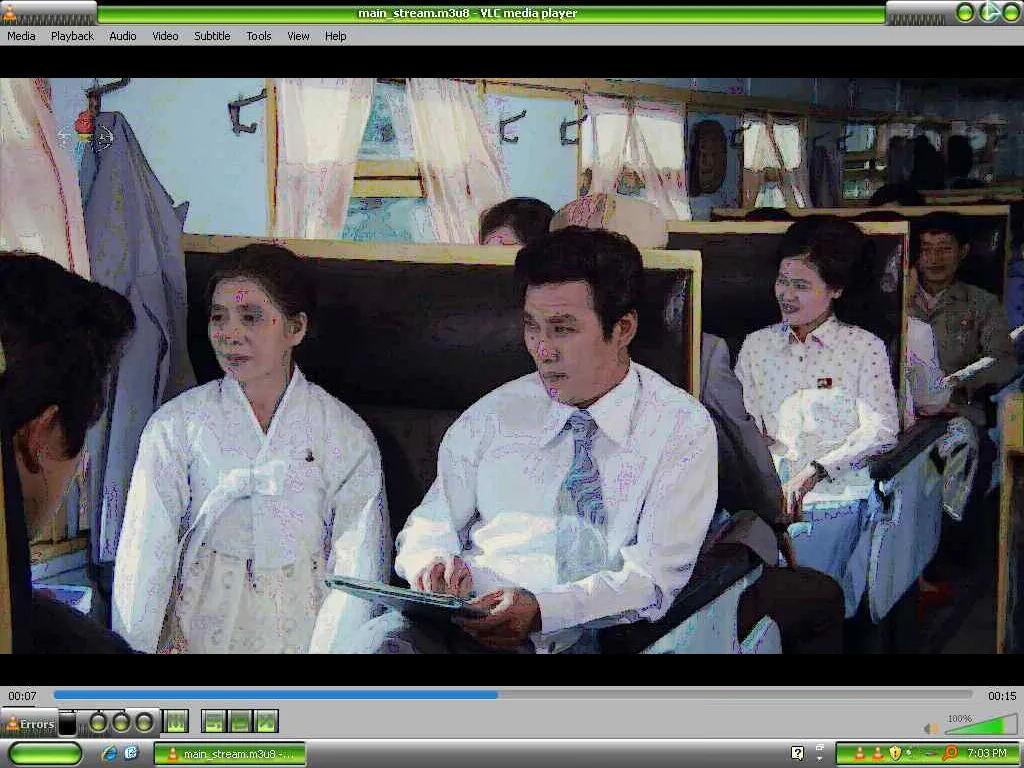The width and height of the screenshot is (1024, 768).
Task: Click the orange magnifier tray icon
Action: pos(950,753)
